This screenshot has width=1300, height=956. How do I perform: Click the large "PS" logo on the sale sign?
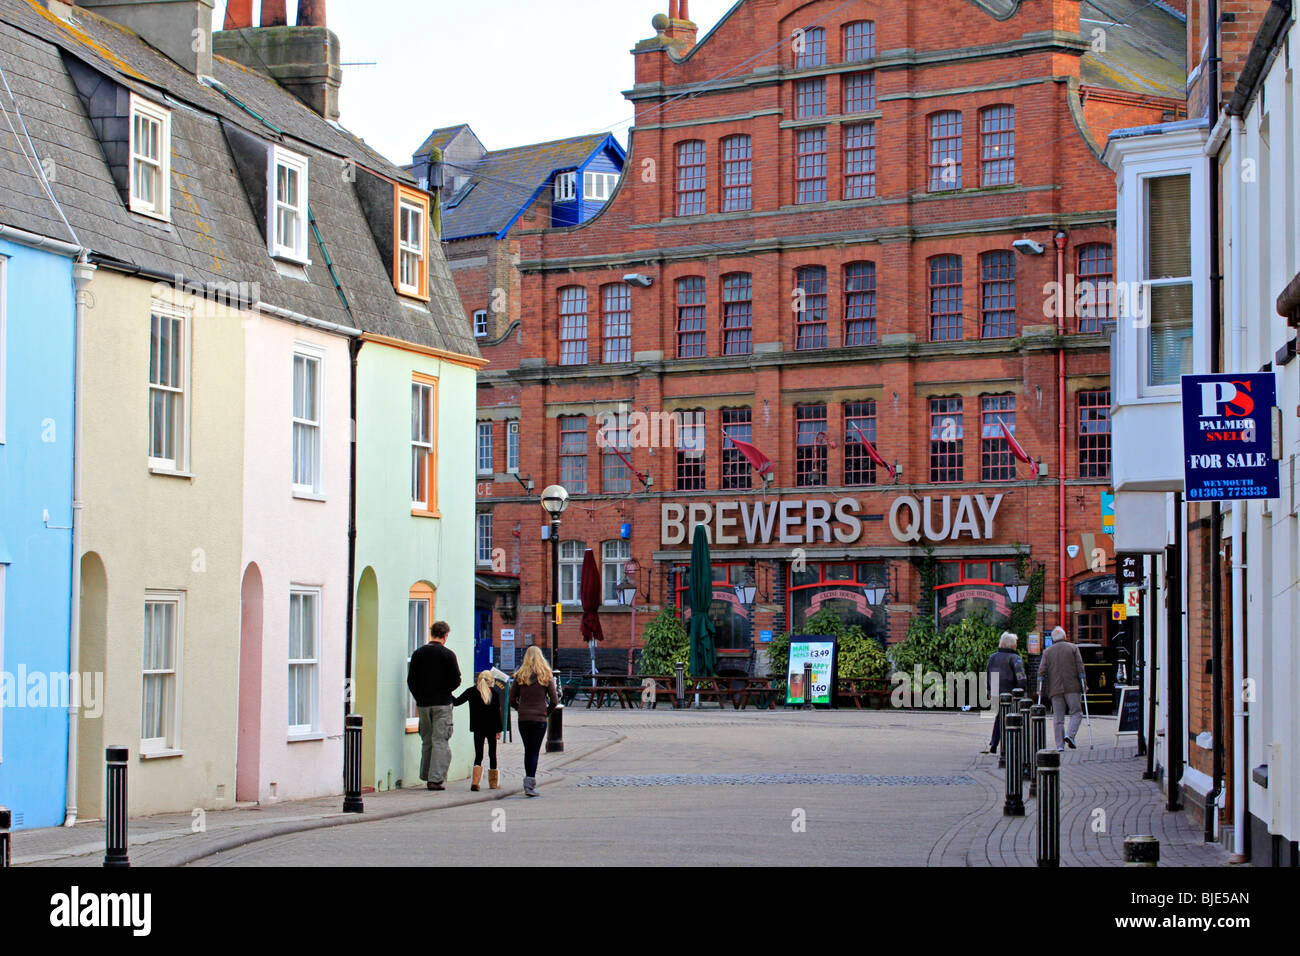coord(1227,400)
